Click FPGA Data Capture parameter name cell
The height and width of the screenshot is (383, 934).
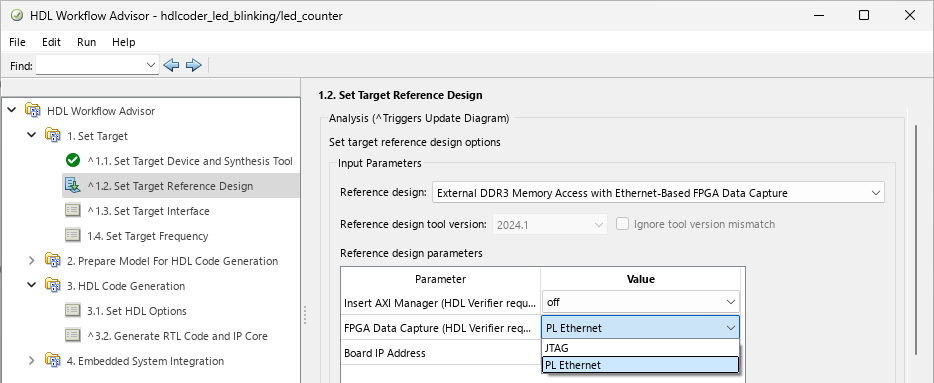click(441, 328)
